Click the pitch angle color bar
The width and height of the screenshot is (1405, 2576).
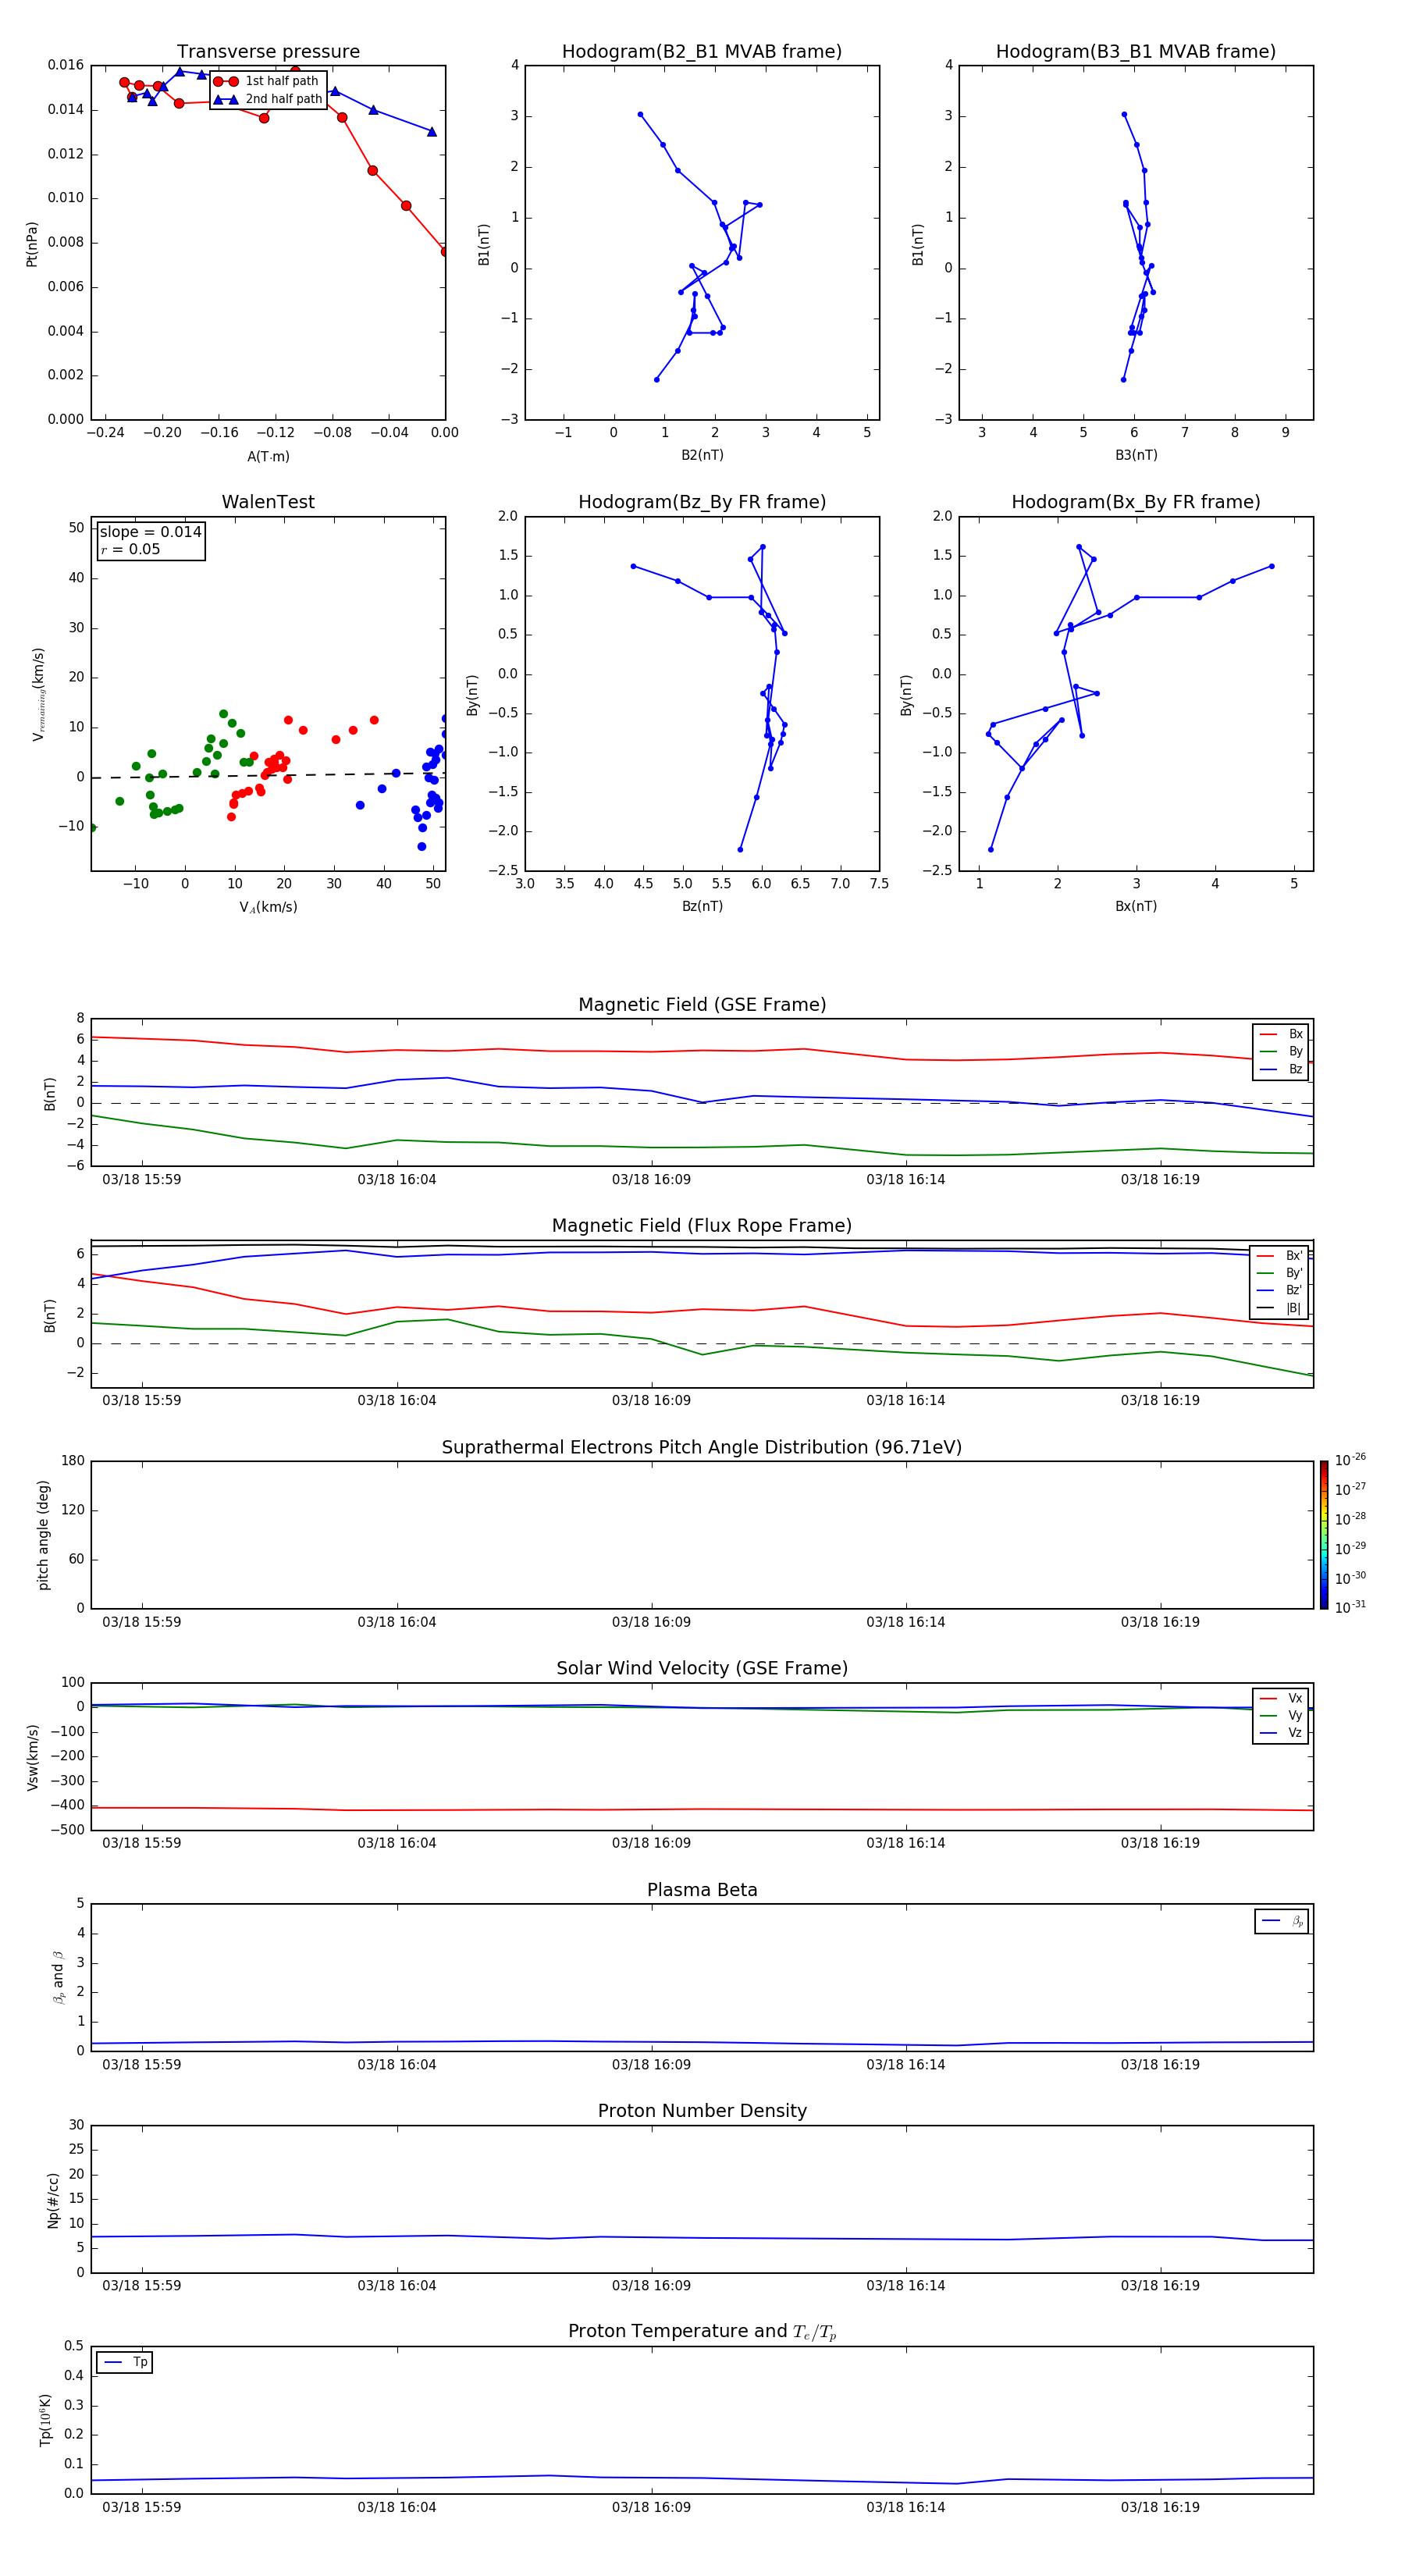pos(1324,1535)
